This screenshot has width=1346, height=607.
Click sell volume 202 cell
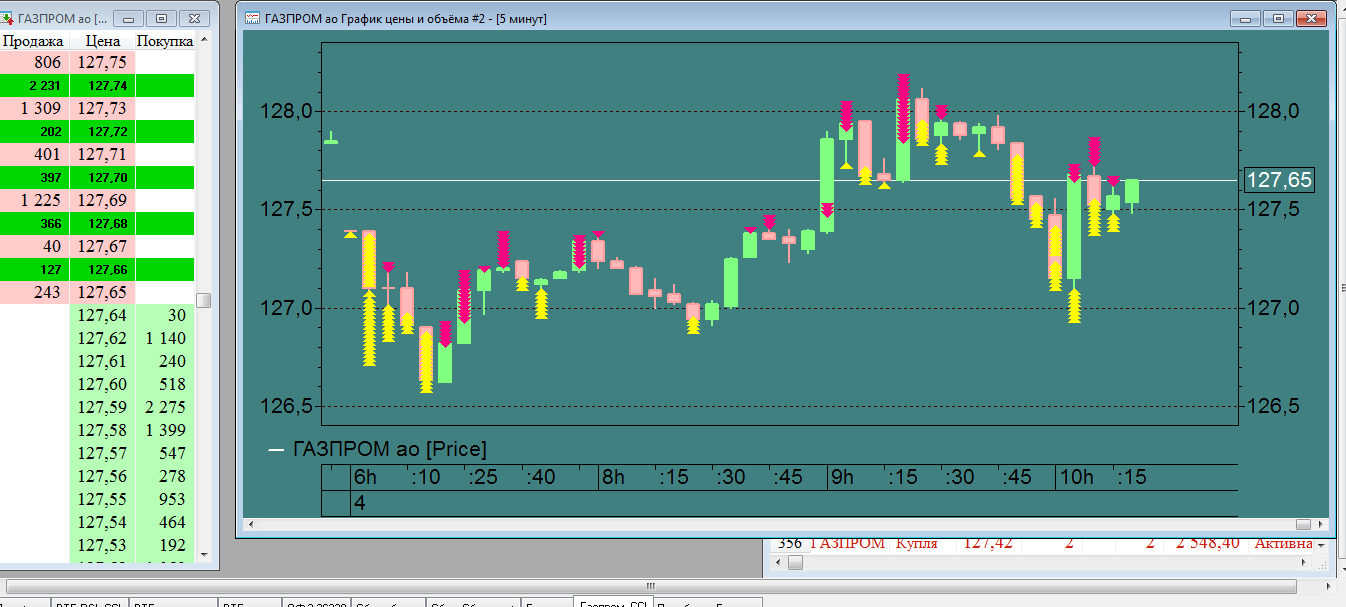(34, 131)
